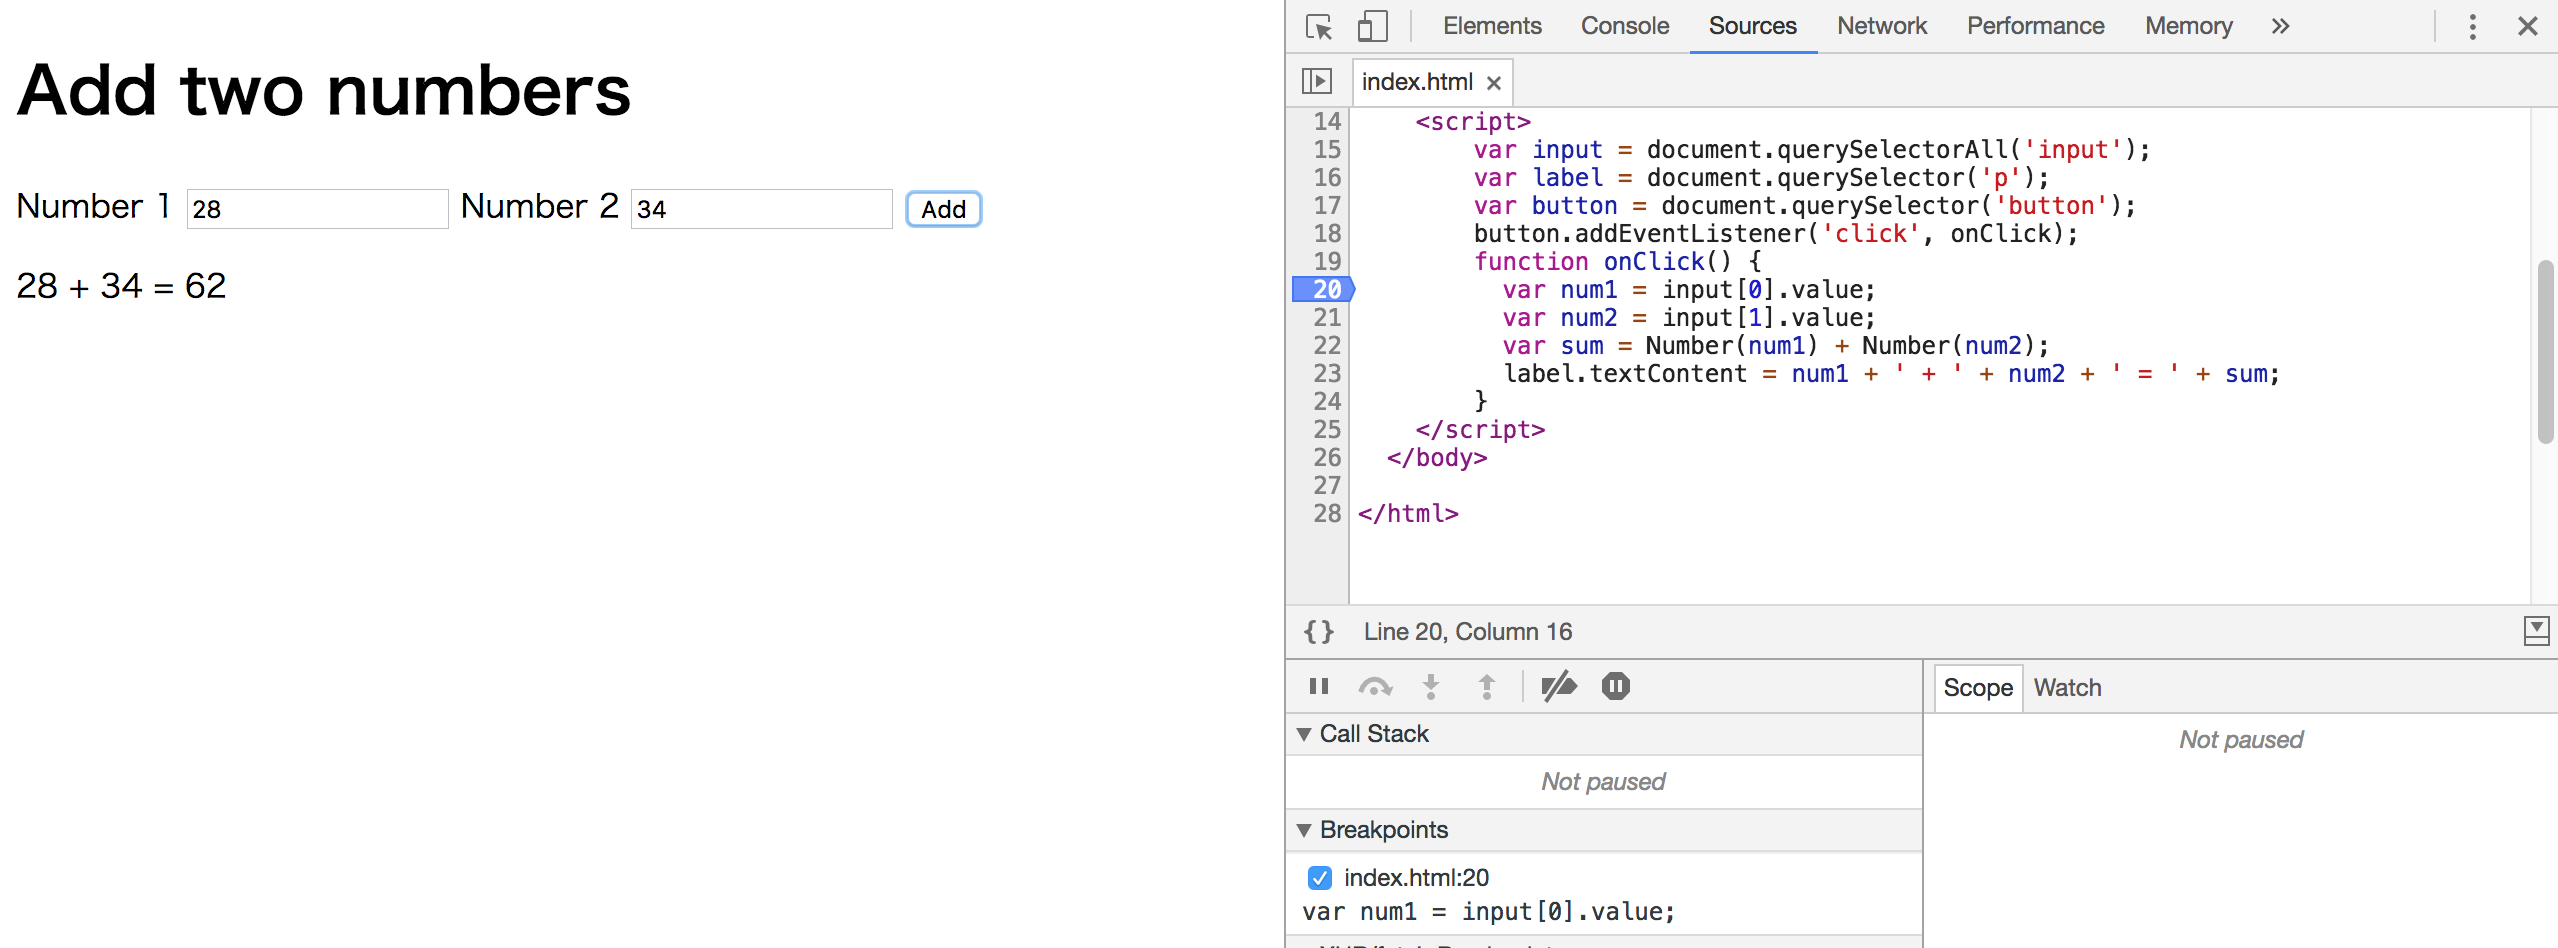Screen dimensions: 2558x948
Task: Toggle the device toolbar icon
Action: click(x=1373, y=26)
